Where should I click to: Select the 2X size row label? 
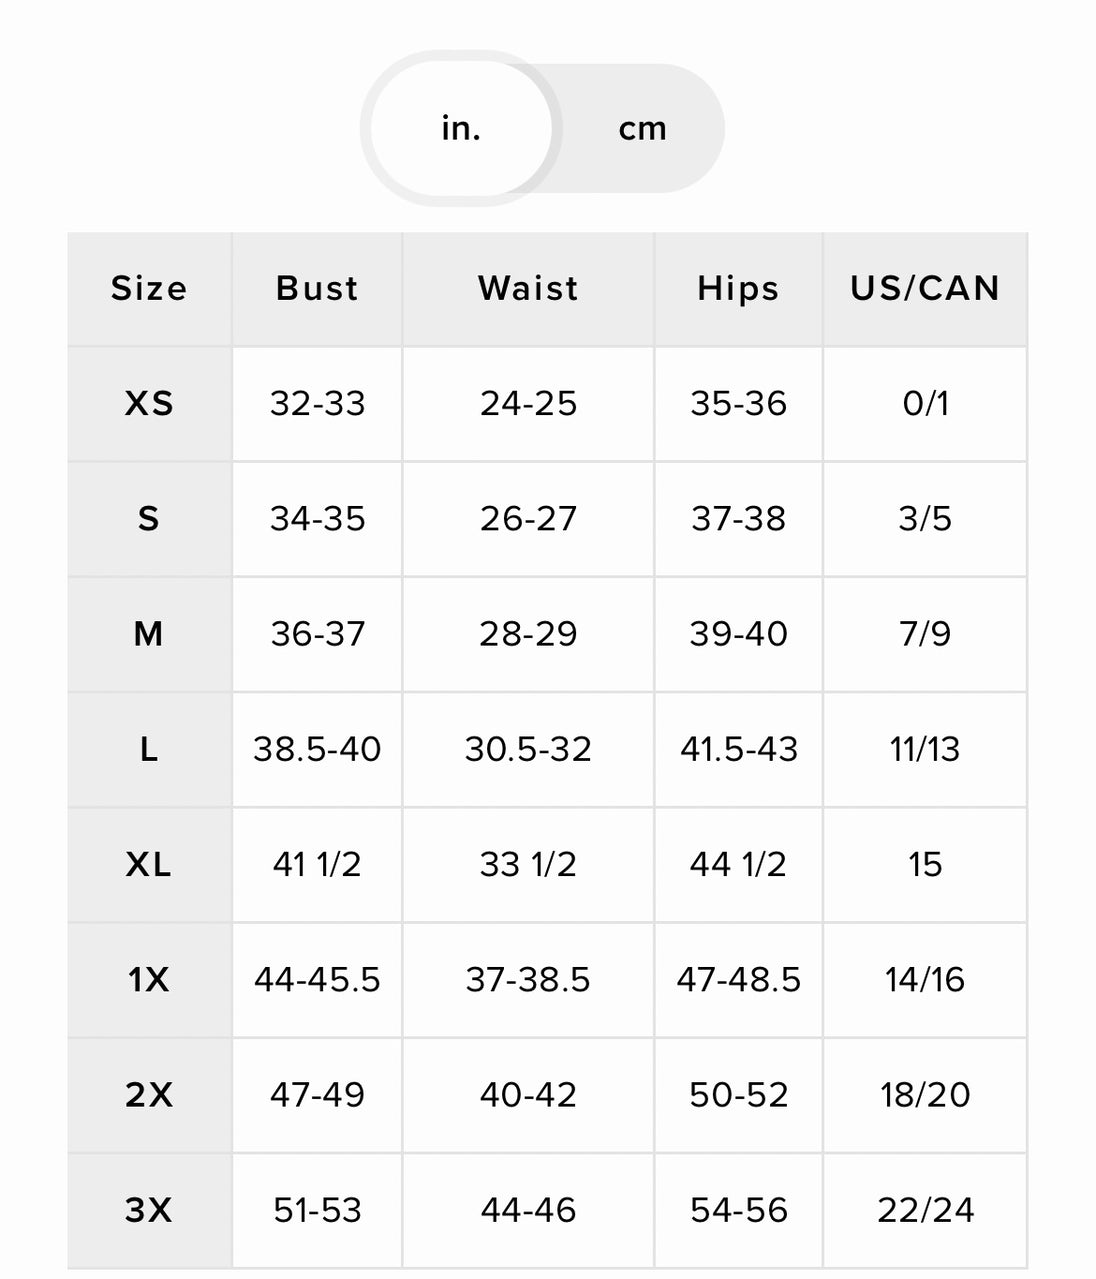pyautogui.click(x=149, y=1095)
